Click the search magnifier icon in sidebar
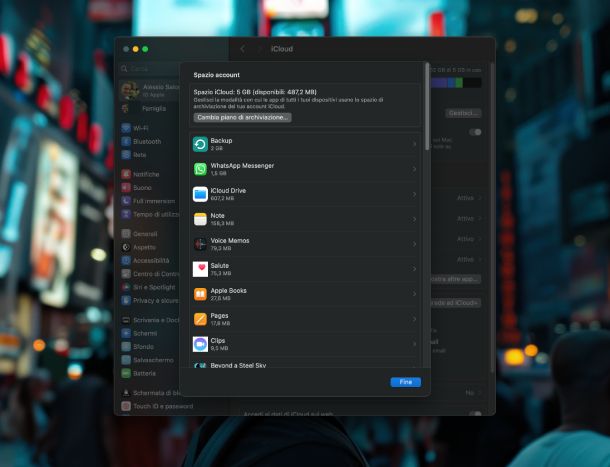Screen dimensions: 610x467 pyautogui.click(x=124, y=69)
